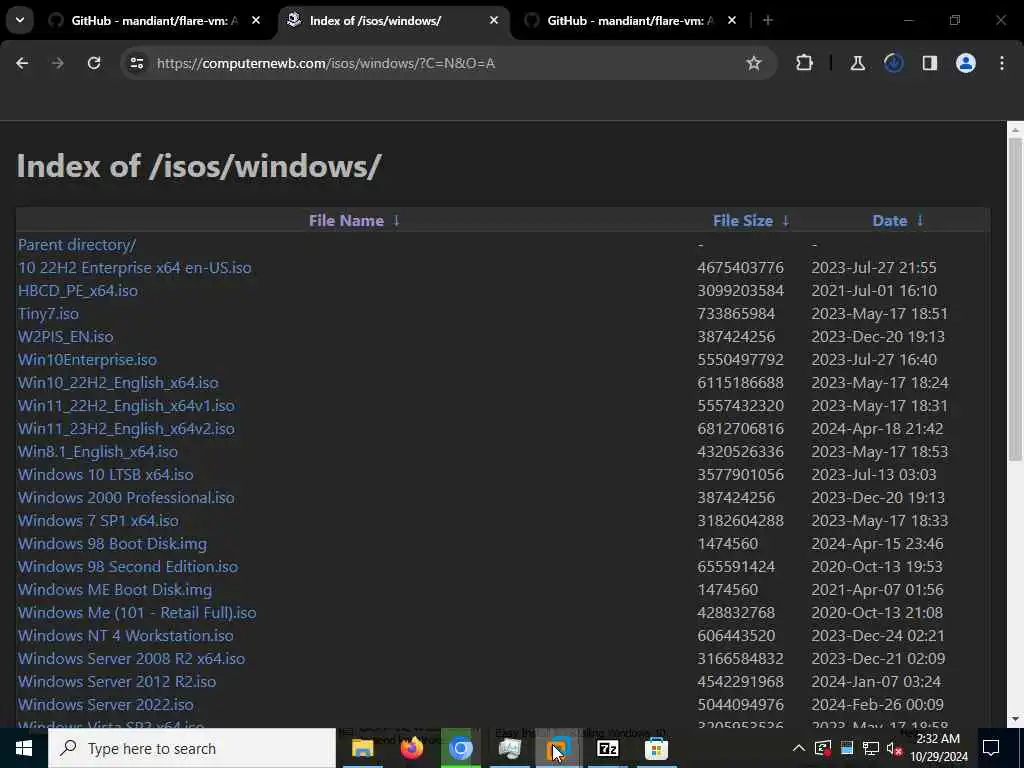Download Windows Server 2008 R2 x64.iso

point(131,658)
